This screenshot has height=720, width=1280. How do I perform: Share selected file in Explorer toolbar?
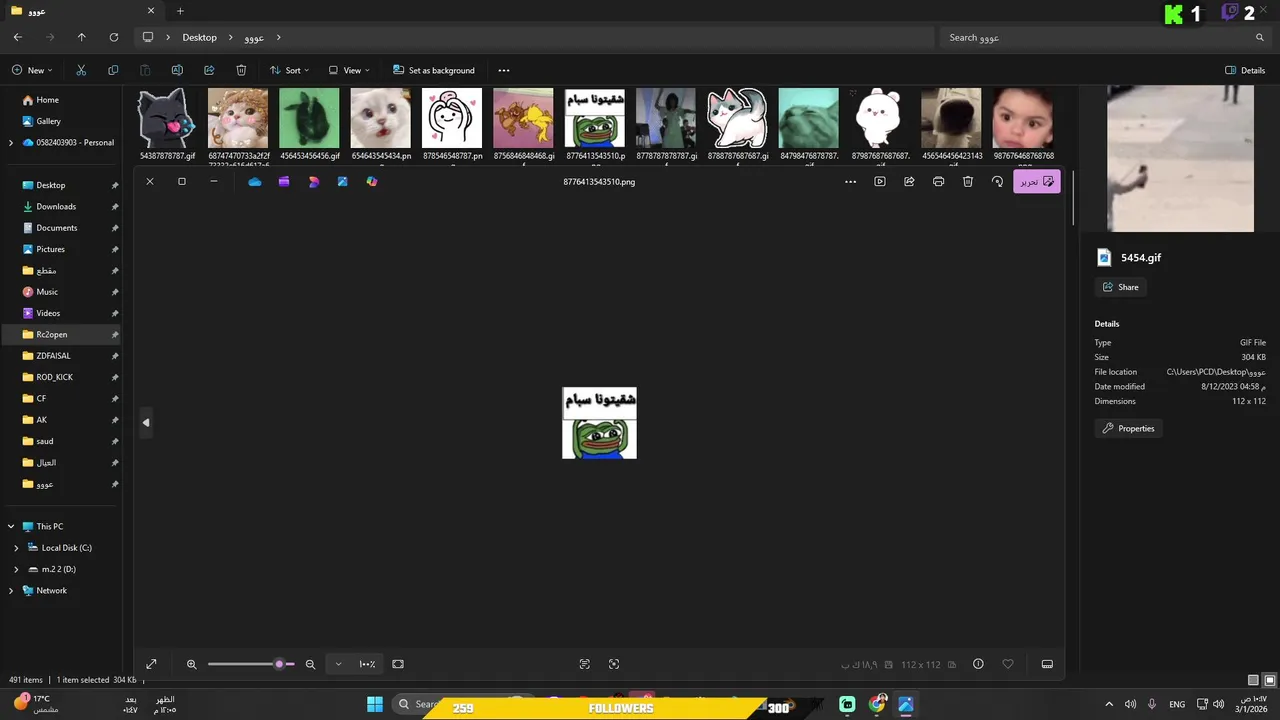[x=209, y=70]
